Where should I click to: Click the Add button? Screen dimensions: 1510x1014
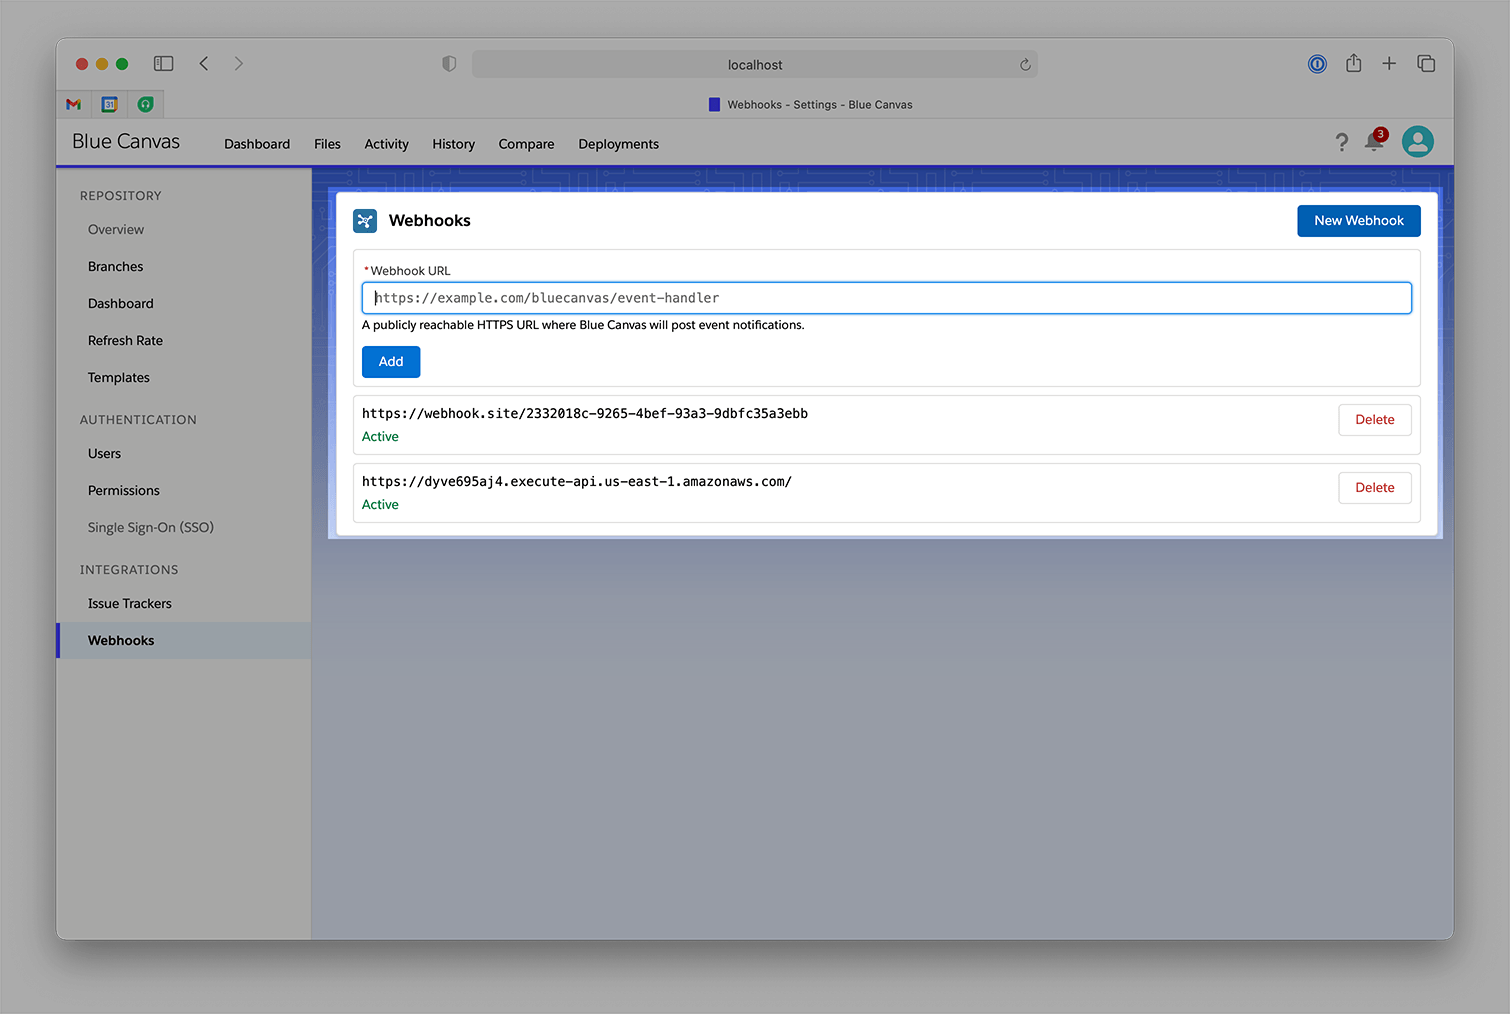click(x=391, y=362)
